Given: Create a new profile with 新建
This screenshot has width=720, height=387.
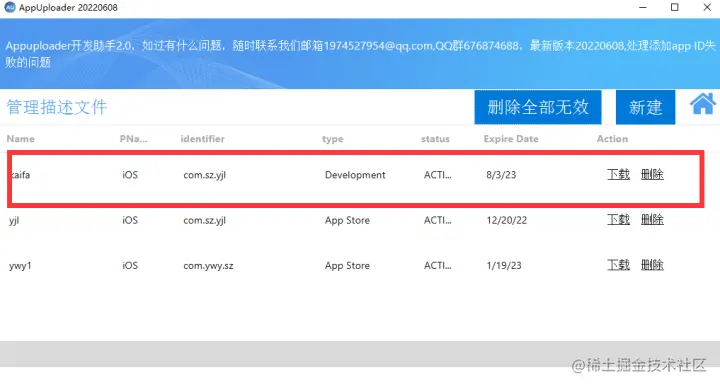Looking at the screenshot, I should (x=645, y=107).
